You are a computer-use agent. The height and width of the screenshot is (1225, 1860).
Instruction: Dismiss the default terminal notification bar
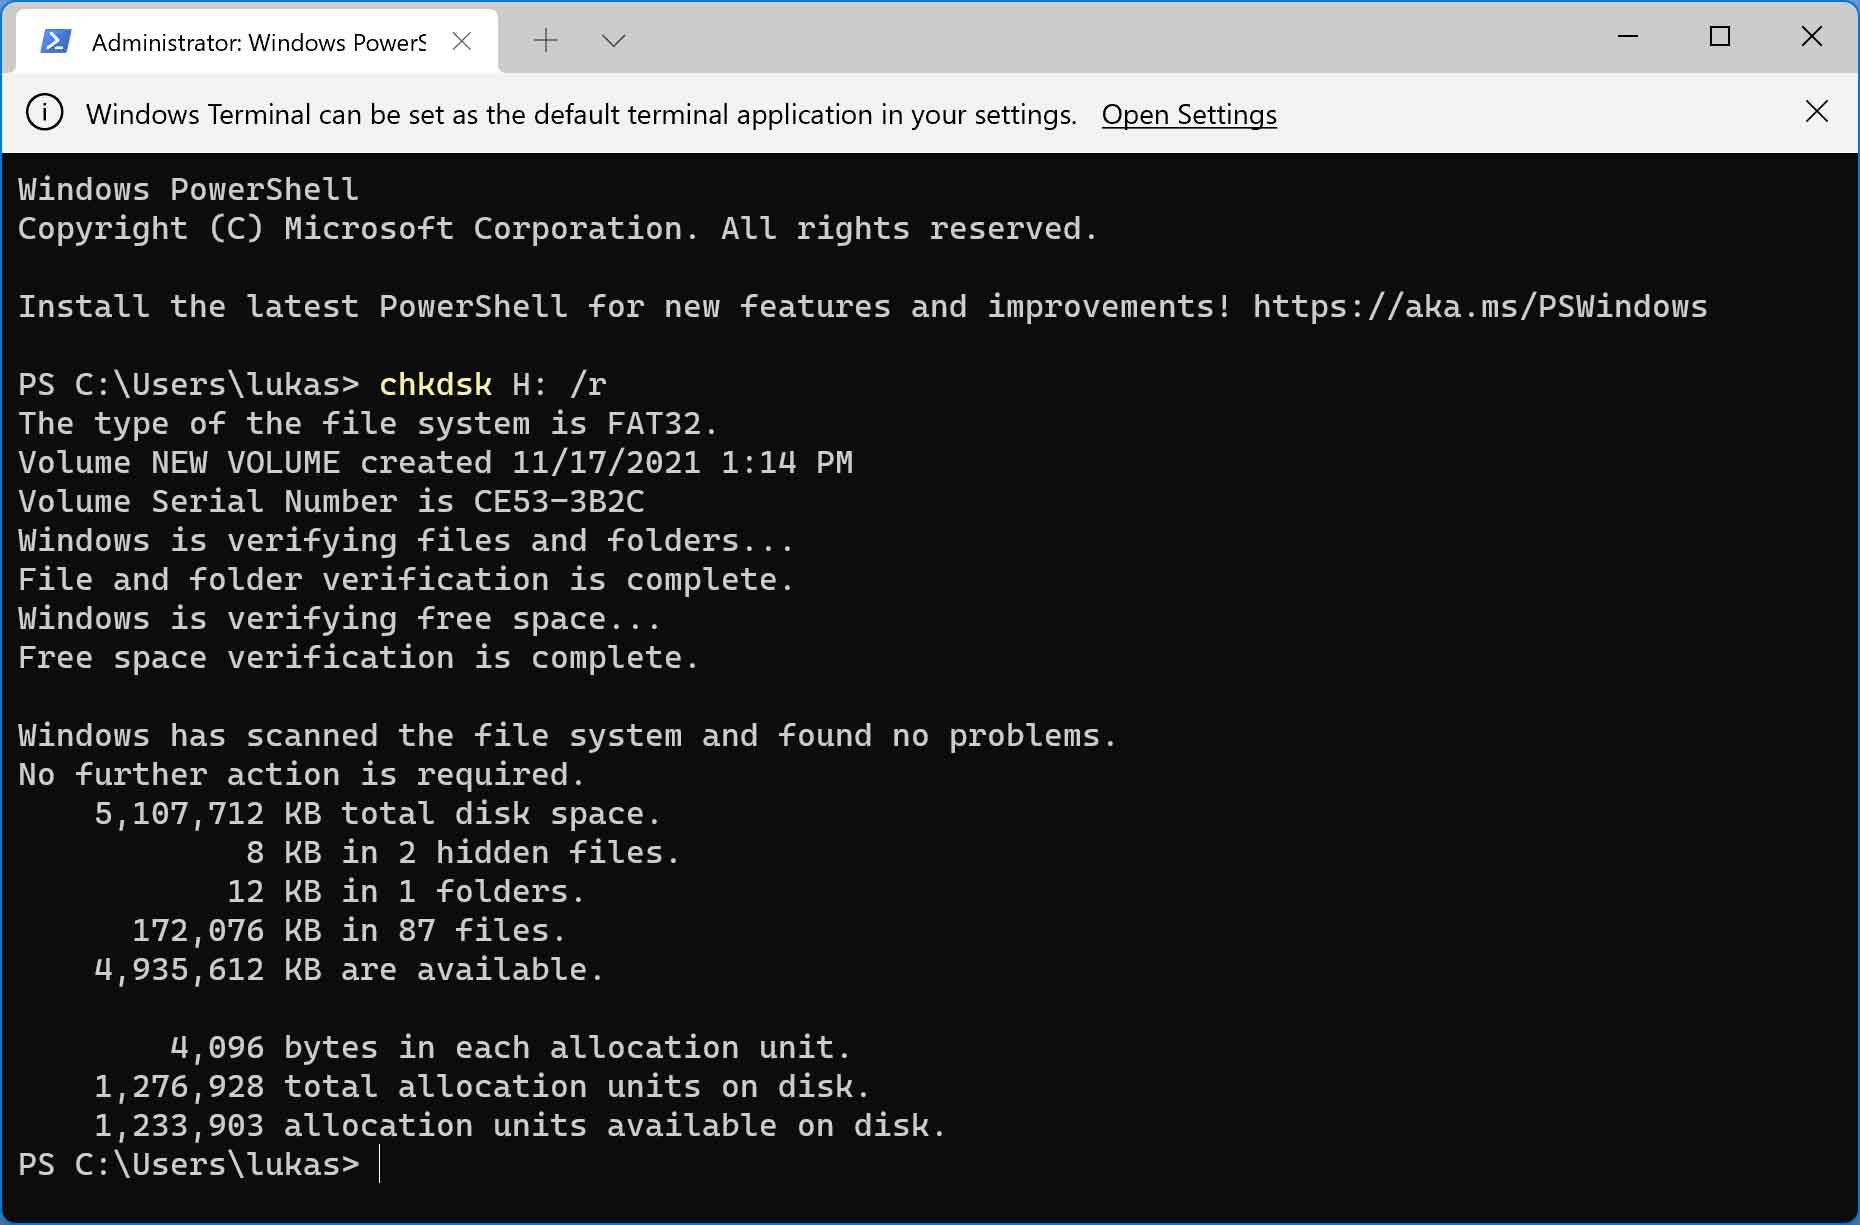point(1816,111)
